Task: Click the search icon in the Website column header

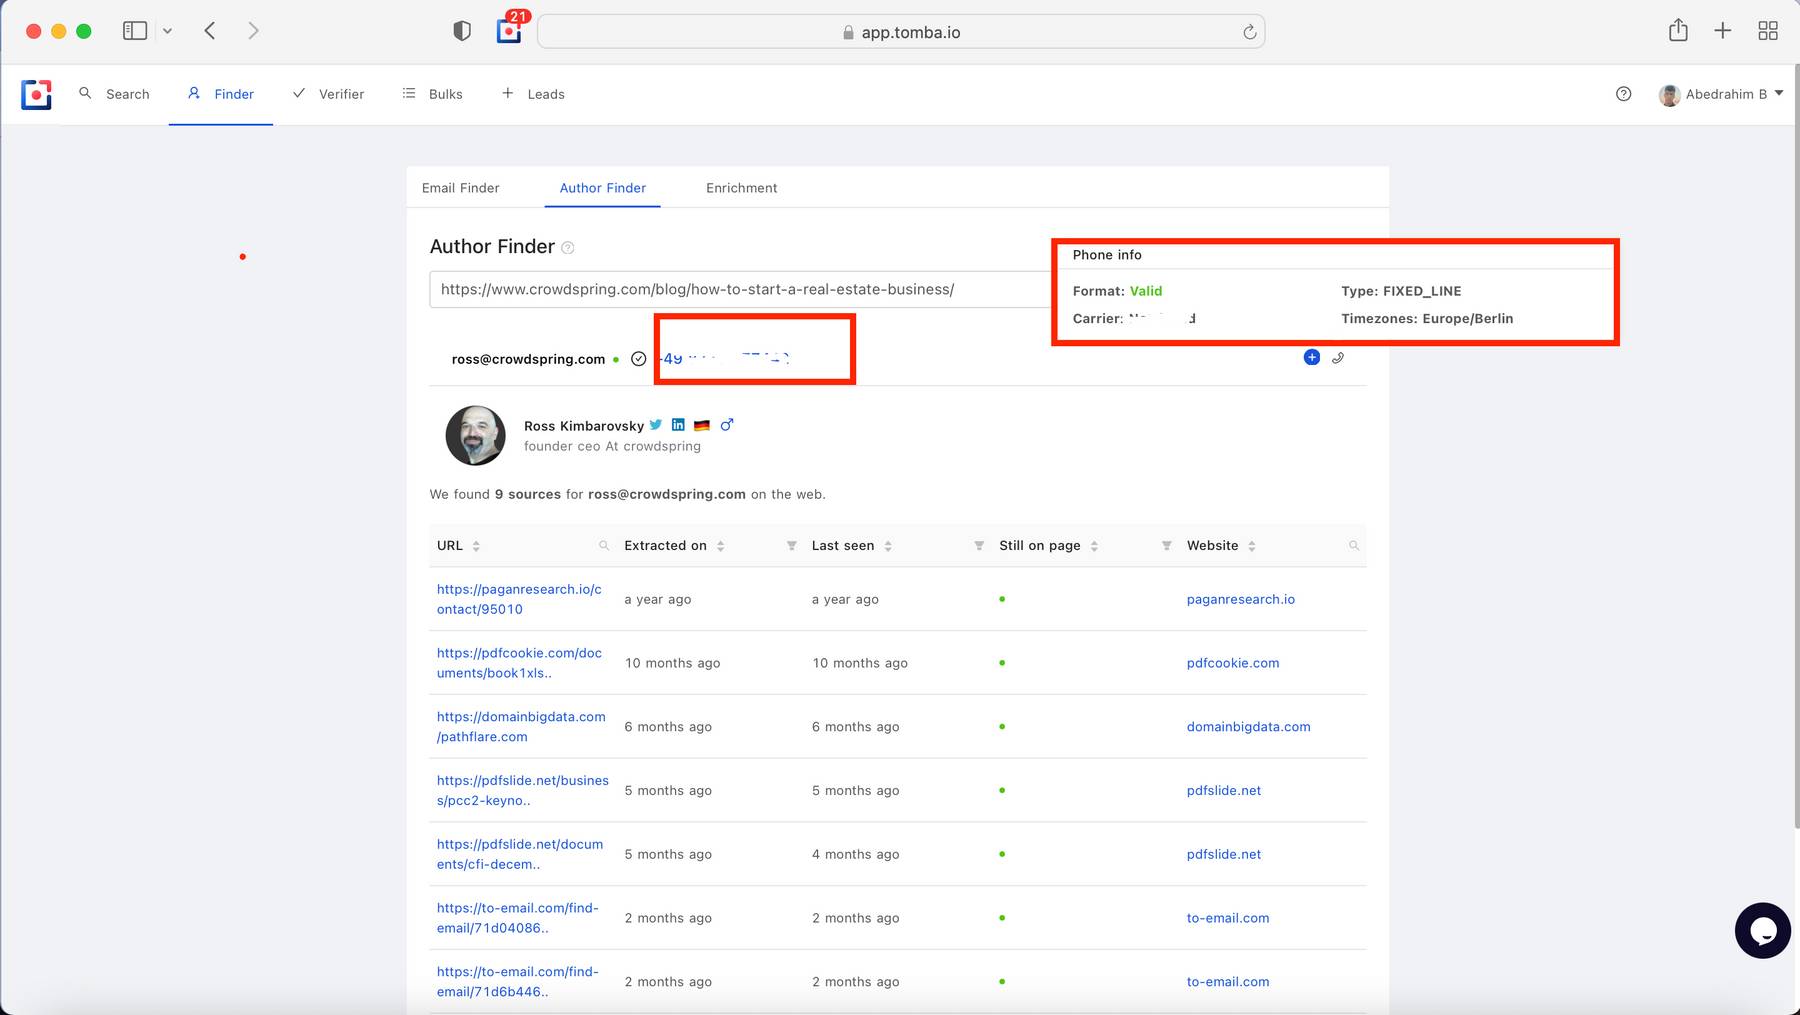Action: (1354, 546)
